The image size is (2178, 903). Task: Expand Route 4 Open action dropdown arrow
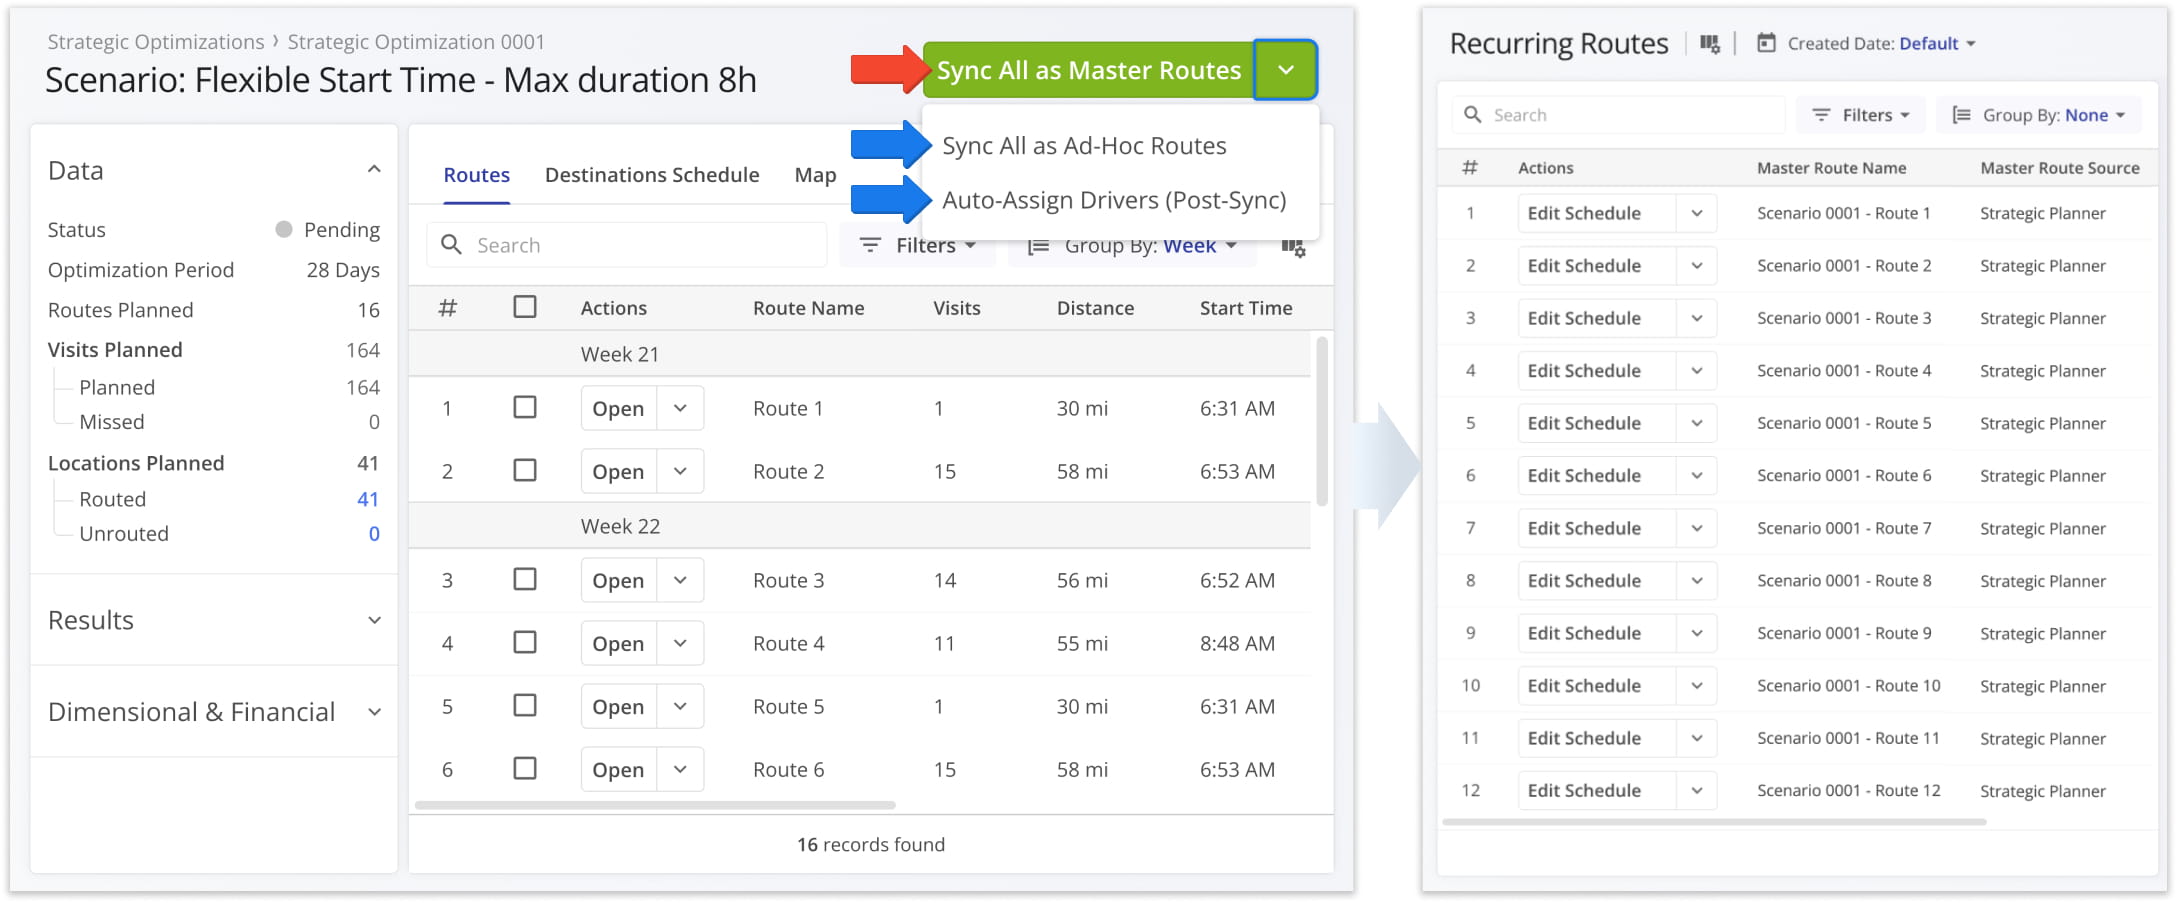pyautogui.click(x=680, y=643)
